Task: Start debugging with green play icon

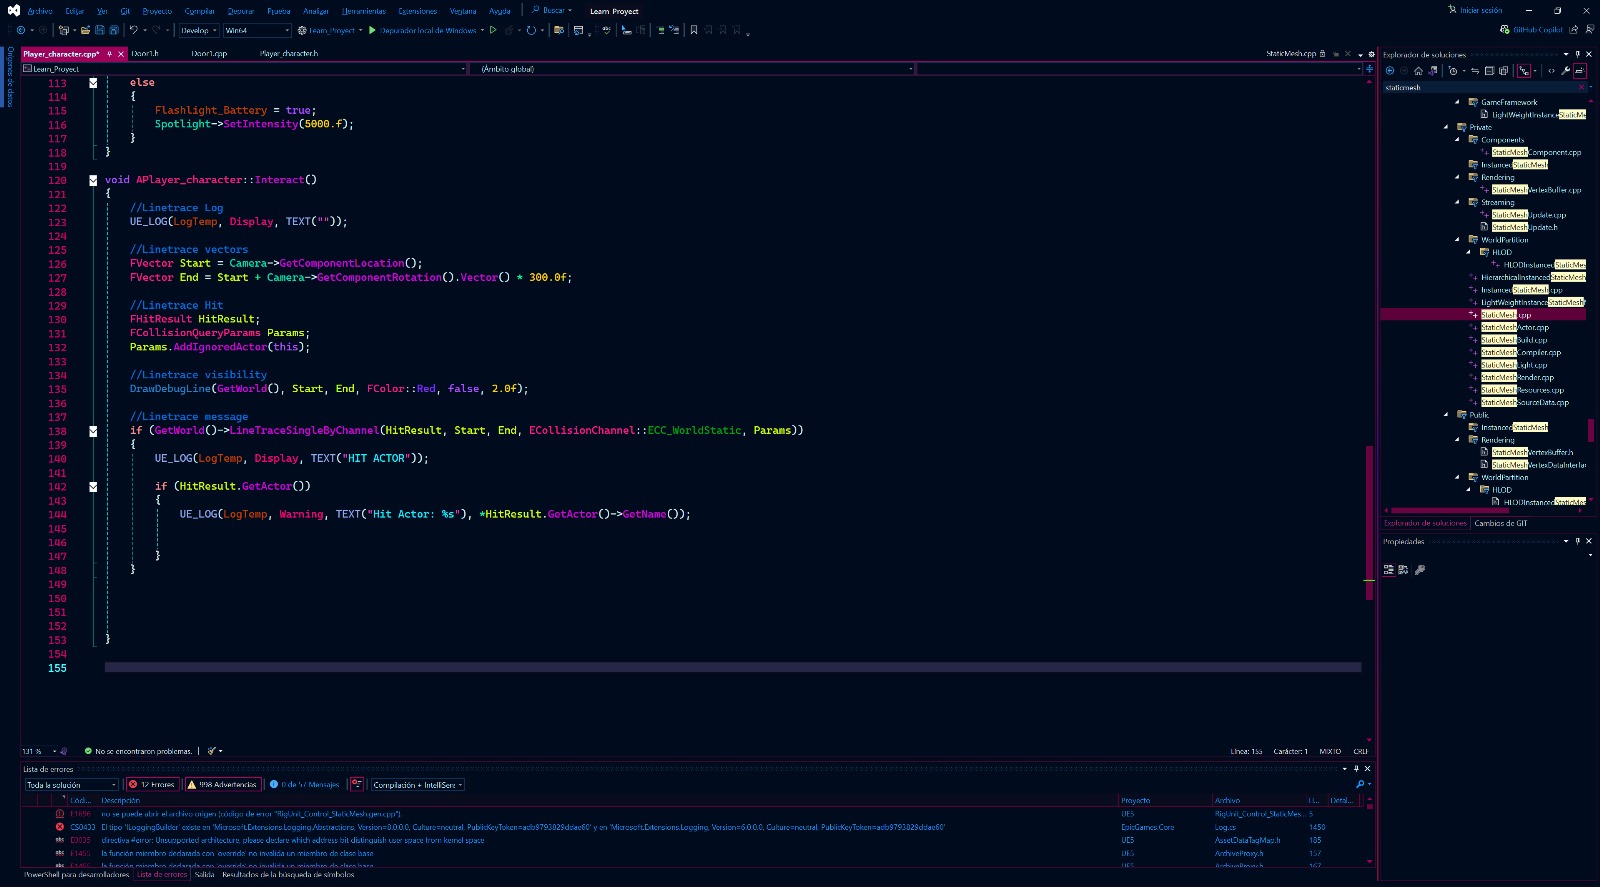Action: (x=372, y=30)
